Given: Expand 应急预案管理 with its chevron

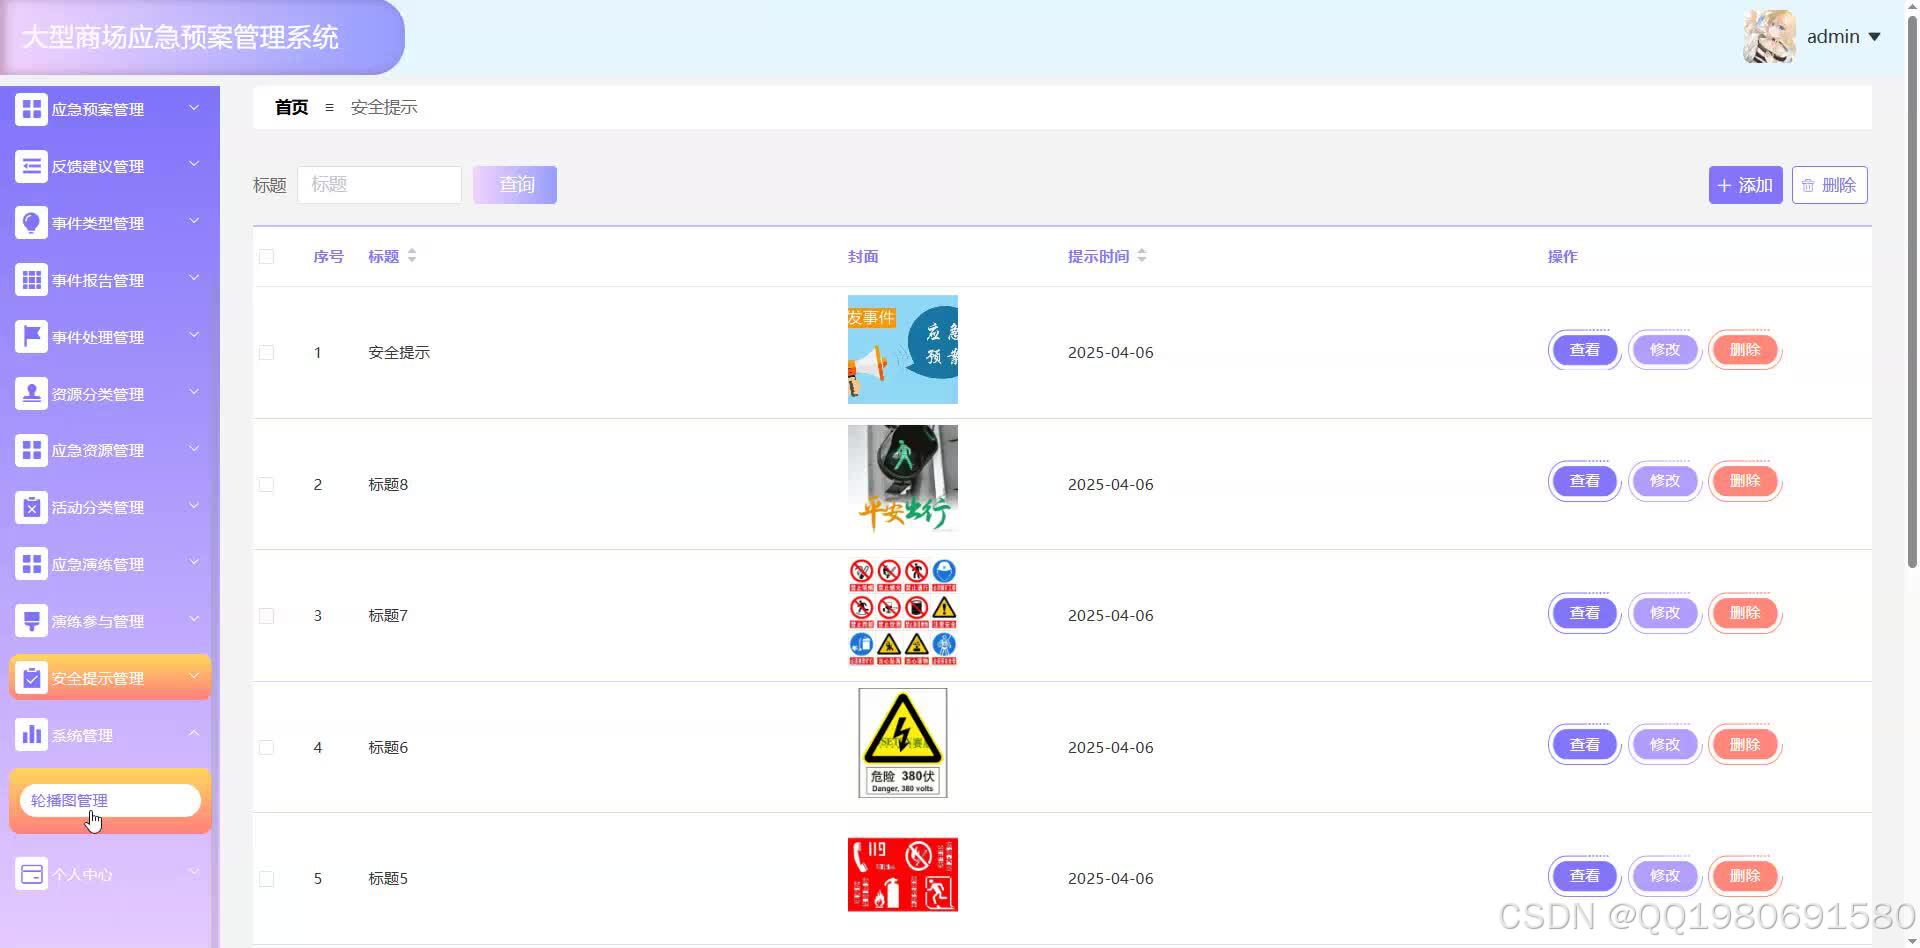Looking at the screenshot, I should click(194, 107).
